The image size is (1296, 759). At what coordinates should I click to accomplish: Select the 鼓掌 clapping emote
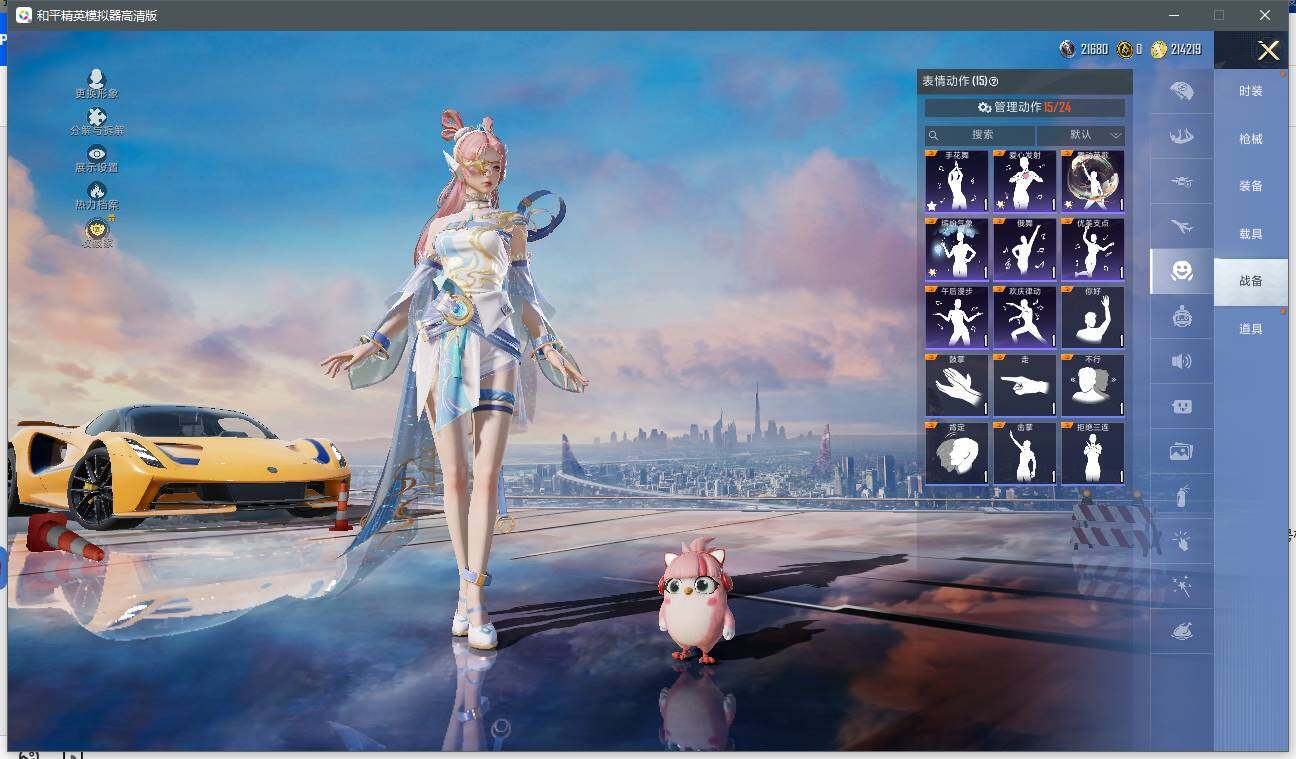pyautogui.click(x=957, y=385)
